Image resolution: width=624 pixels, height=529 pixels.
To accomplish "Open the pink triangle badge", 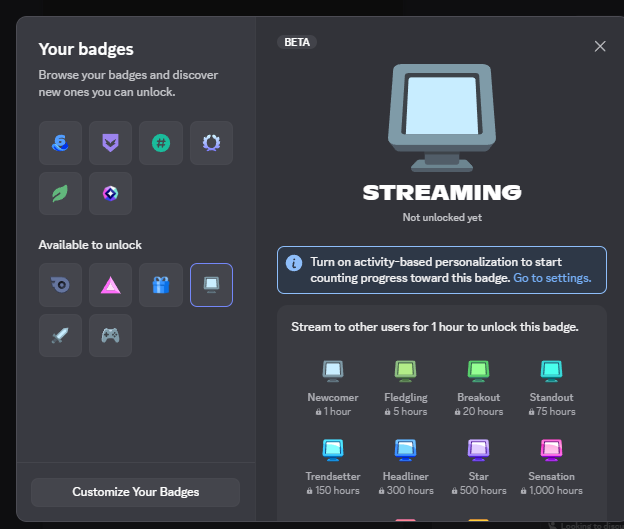I will point(111,285).
